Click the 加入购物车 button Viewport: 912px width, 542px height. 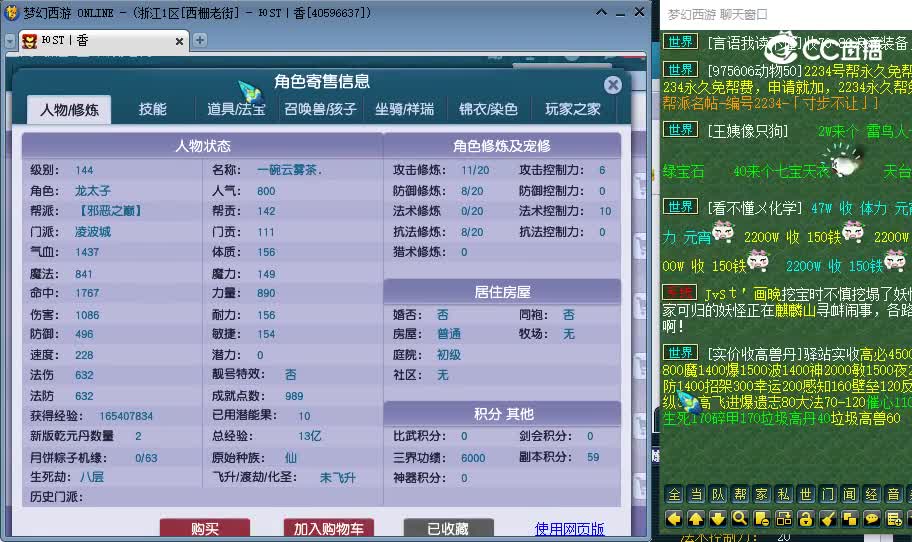(328, 529)
